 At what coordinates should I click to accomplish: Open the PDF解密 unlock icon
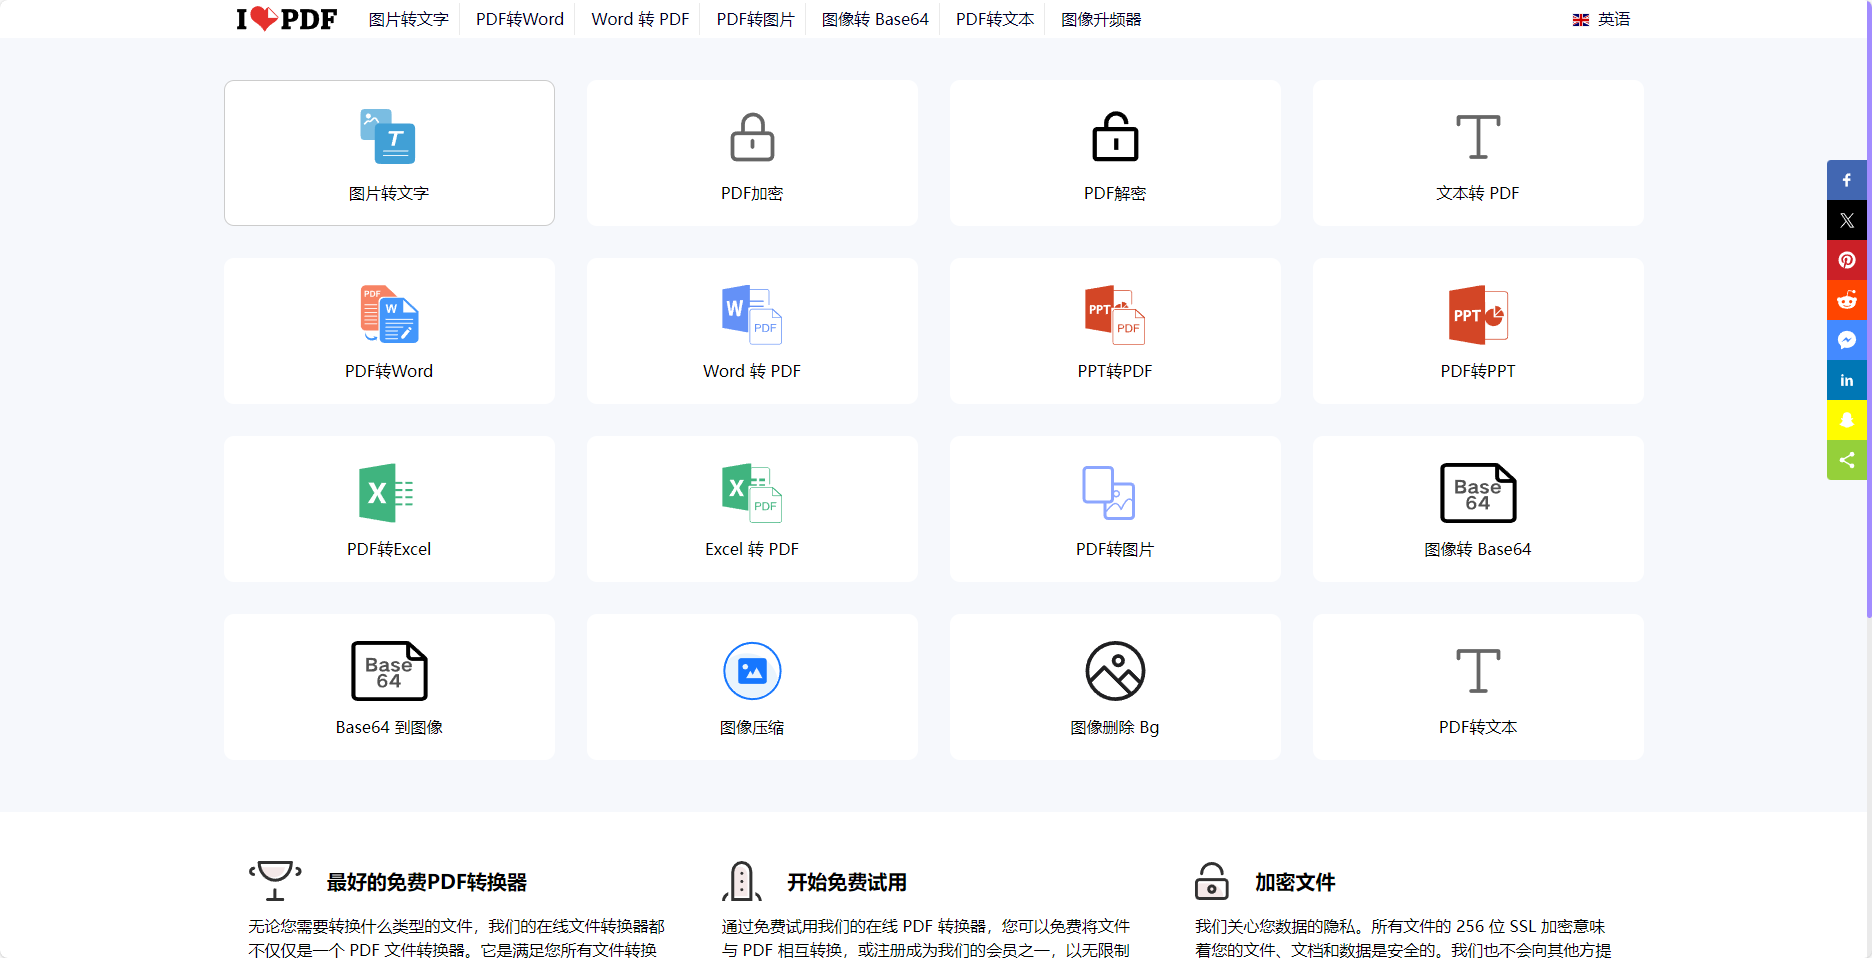click(1115, 137)
